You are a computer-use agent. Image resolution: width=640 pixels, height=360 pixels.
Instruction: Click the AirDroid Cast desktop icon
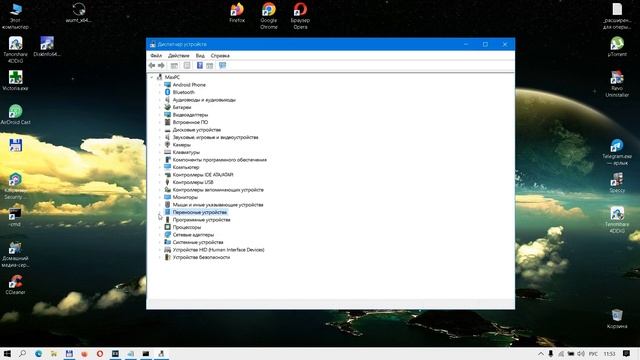(x=16, y=114)
